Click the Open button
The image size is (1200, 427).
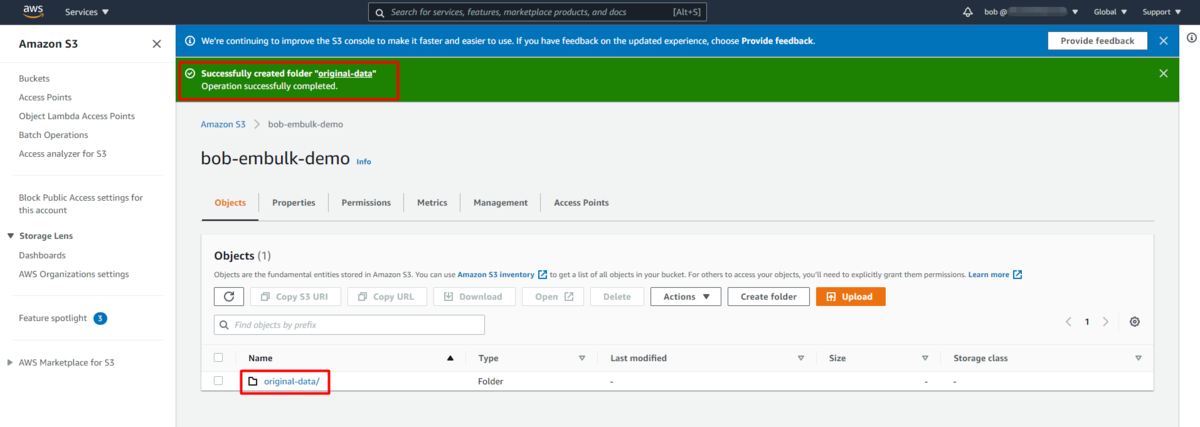click(x=553, y=297)
